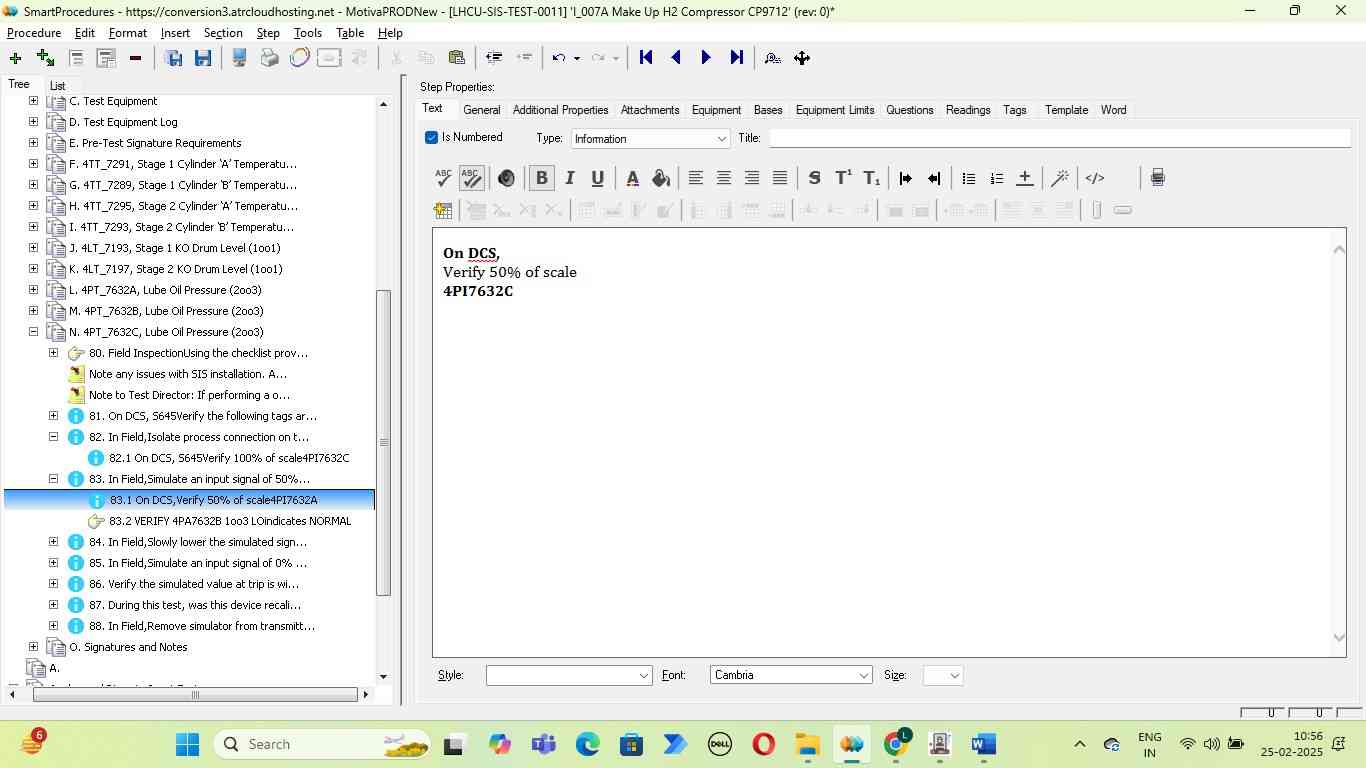Click the justify text icon
Viewport: 1366px width, 768px height.
click(x=779, y=178)
